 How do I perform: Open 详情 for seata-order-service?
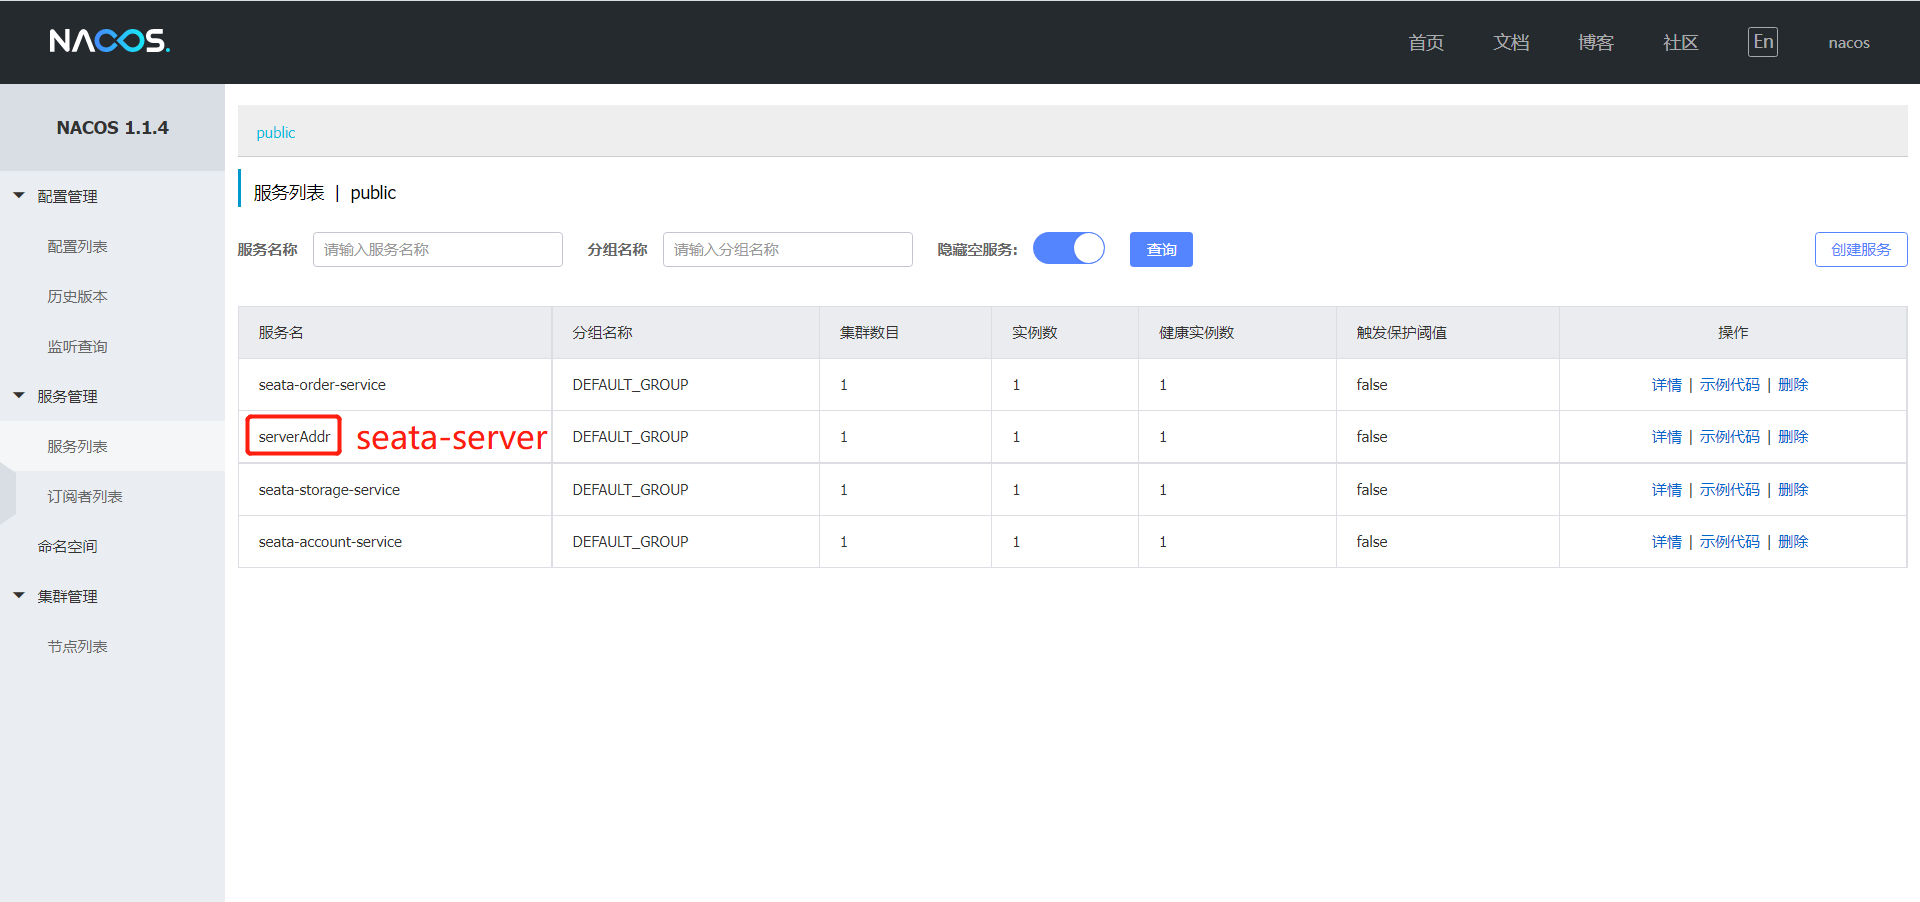click(x=1667, y=385)
